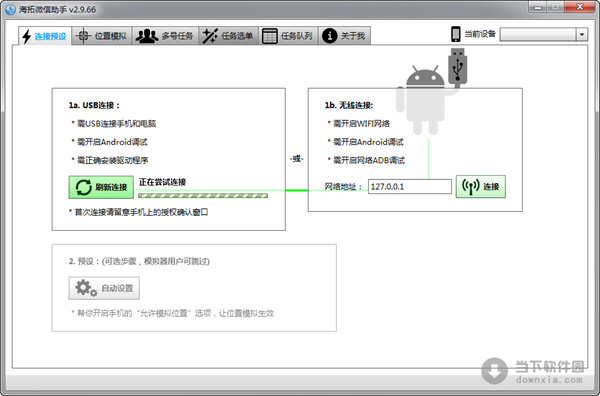The width and height of the screenshot is (600, 396).
Task: Minimize the 海拓微信助手 window
Action: click(x=538, y=7)
